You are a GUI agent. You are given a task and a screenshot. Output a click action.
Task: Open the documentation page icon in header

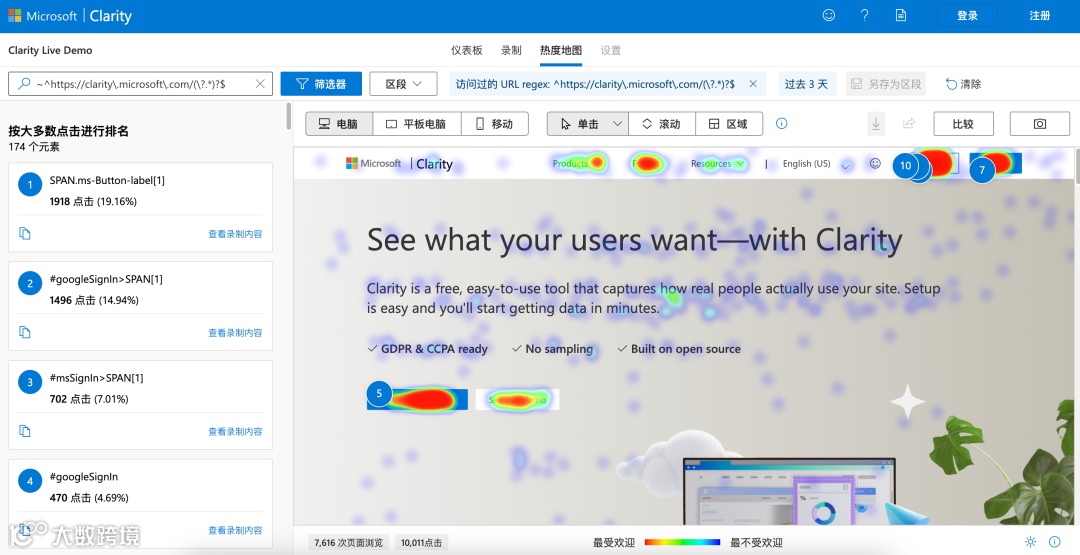tap(901, 15)
